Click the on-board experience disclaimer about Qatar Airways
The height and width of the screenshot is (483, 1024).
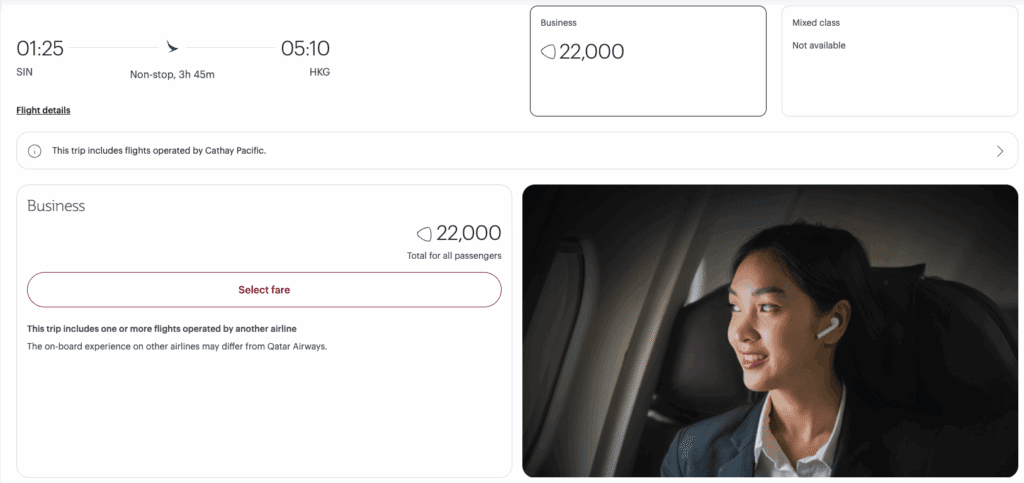(177, 346)
